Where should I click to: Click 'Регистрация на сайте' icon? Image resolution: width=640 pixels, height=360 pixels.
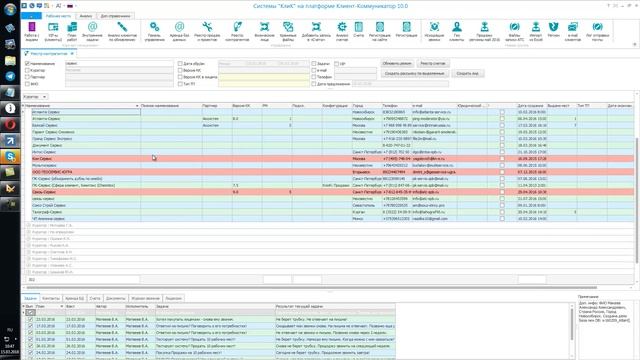pyautogui.click(x=380, y=31)
